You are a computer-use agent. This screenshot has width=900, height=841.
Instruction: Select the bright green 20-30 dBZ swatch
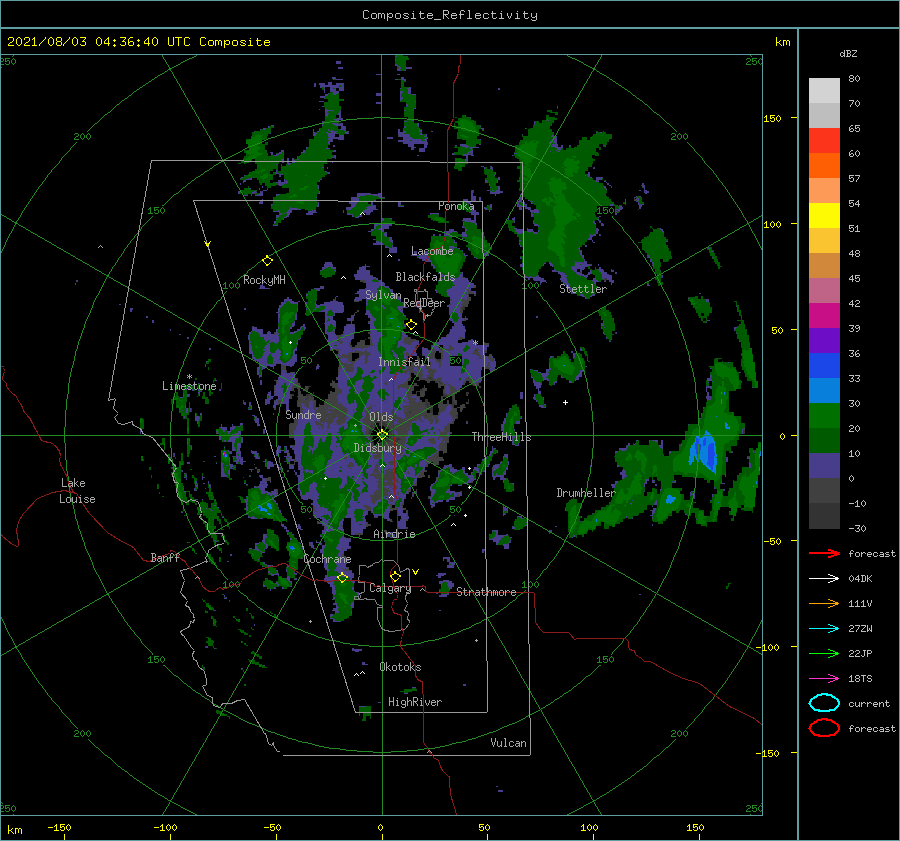coord(824,416)
